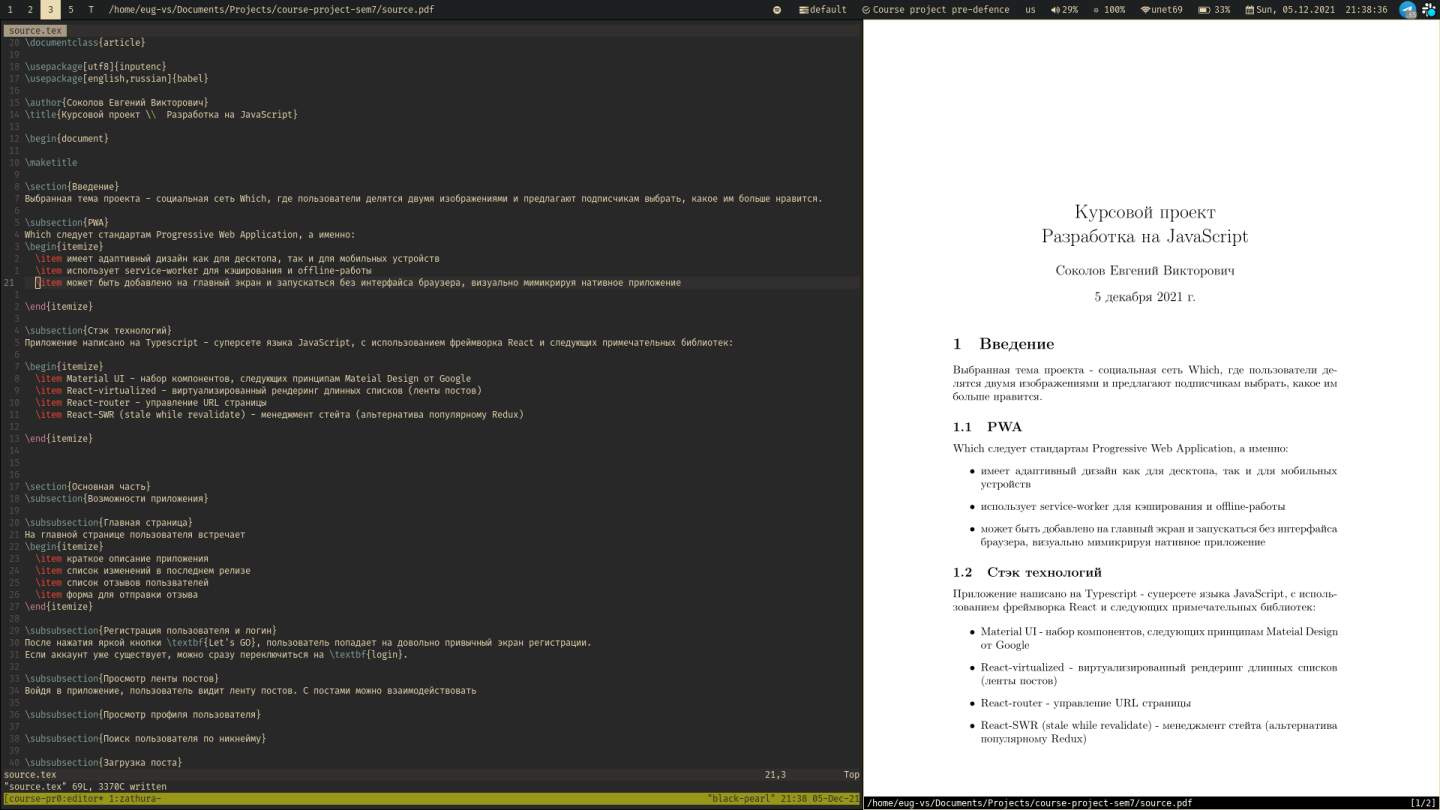Click the source.pdf path in zathura statusbar

(1030, 802)
